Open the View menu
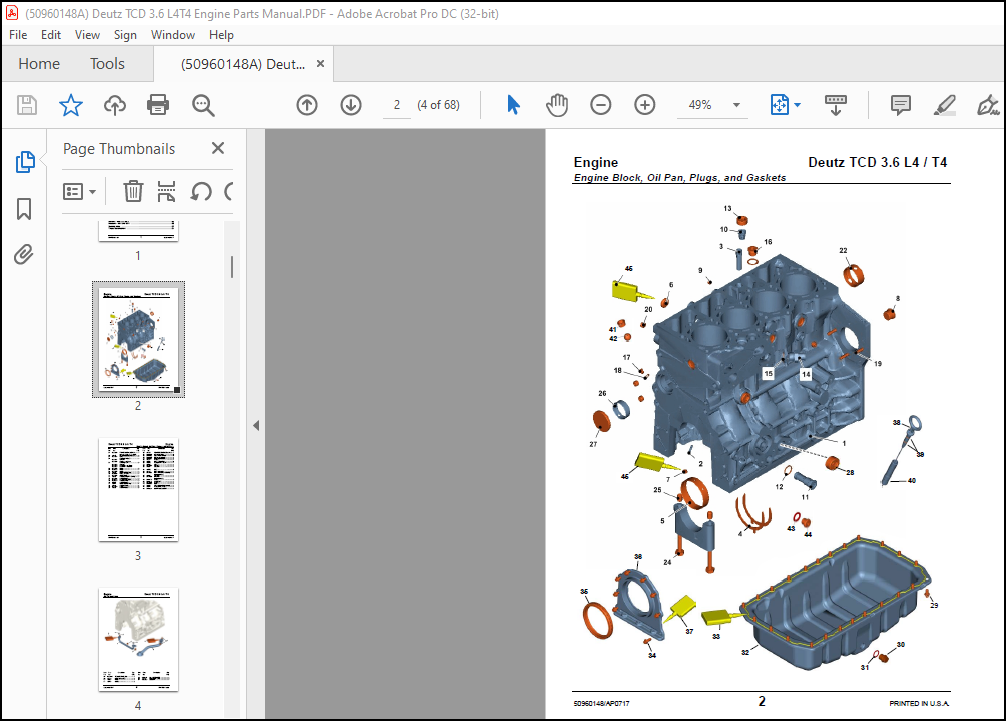 click(x=87, y=35)
